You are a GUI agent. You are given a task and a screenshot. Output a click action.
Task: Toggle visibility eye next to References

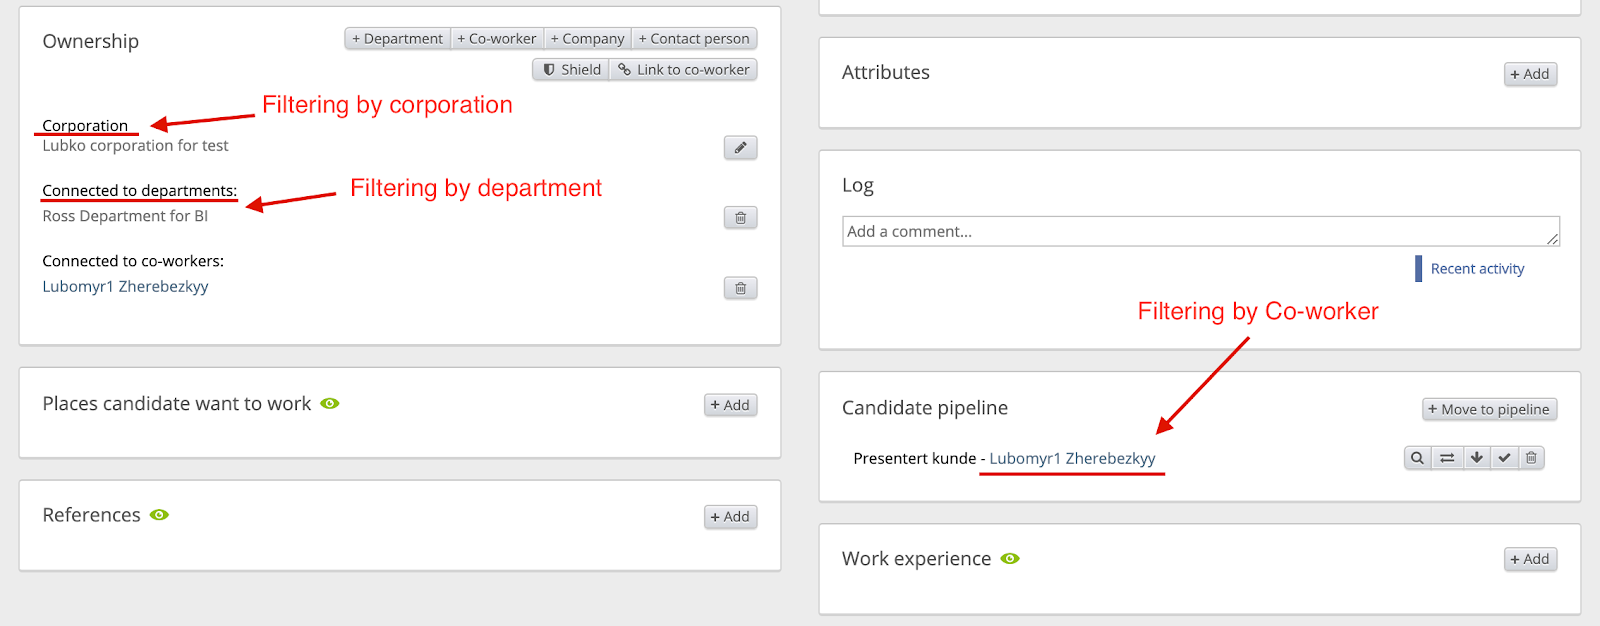click(159, 515)
